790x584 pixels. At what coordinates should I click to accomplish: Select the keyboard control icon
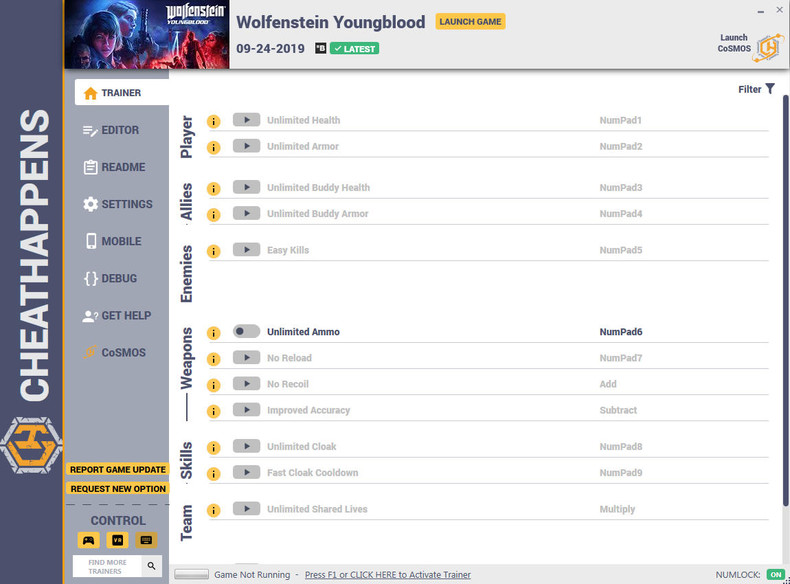146,540
